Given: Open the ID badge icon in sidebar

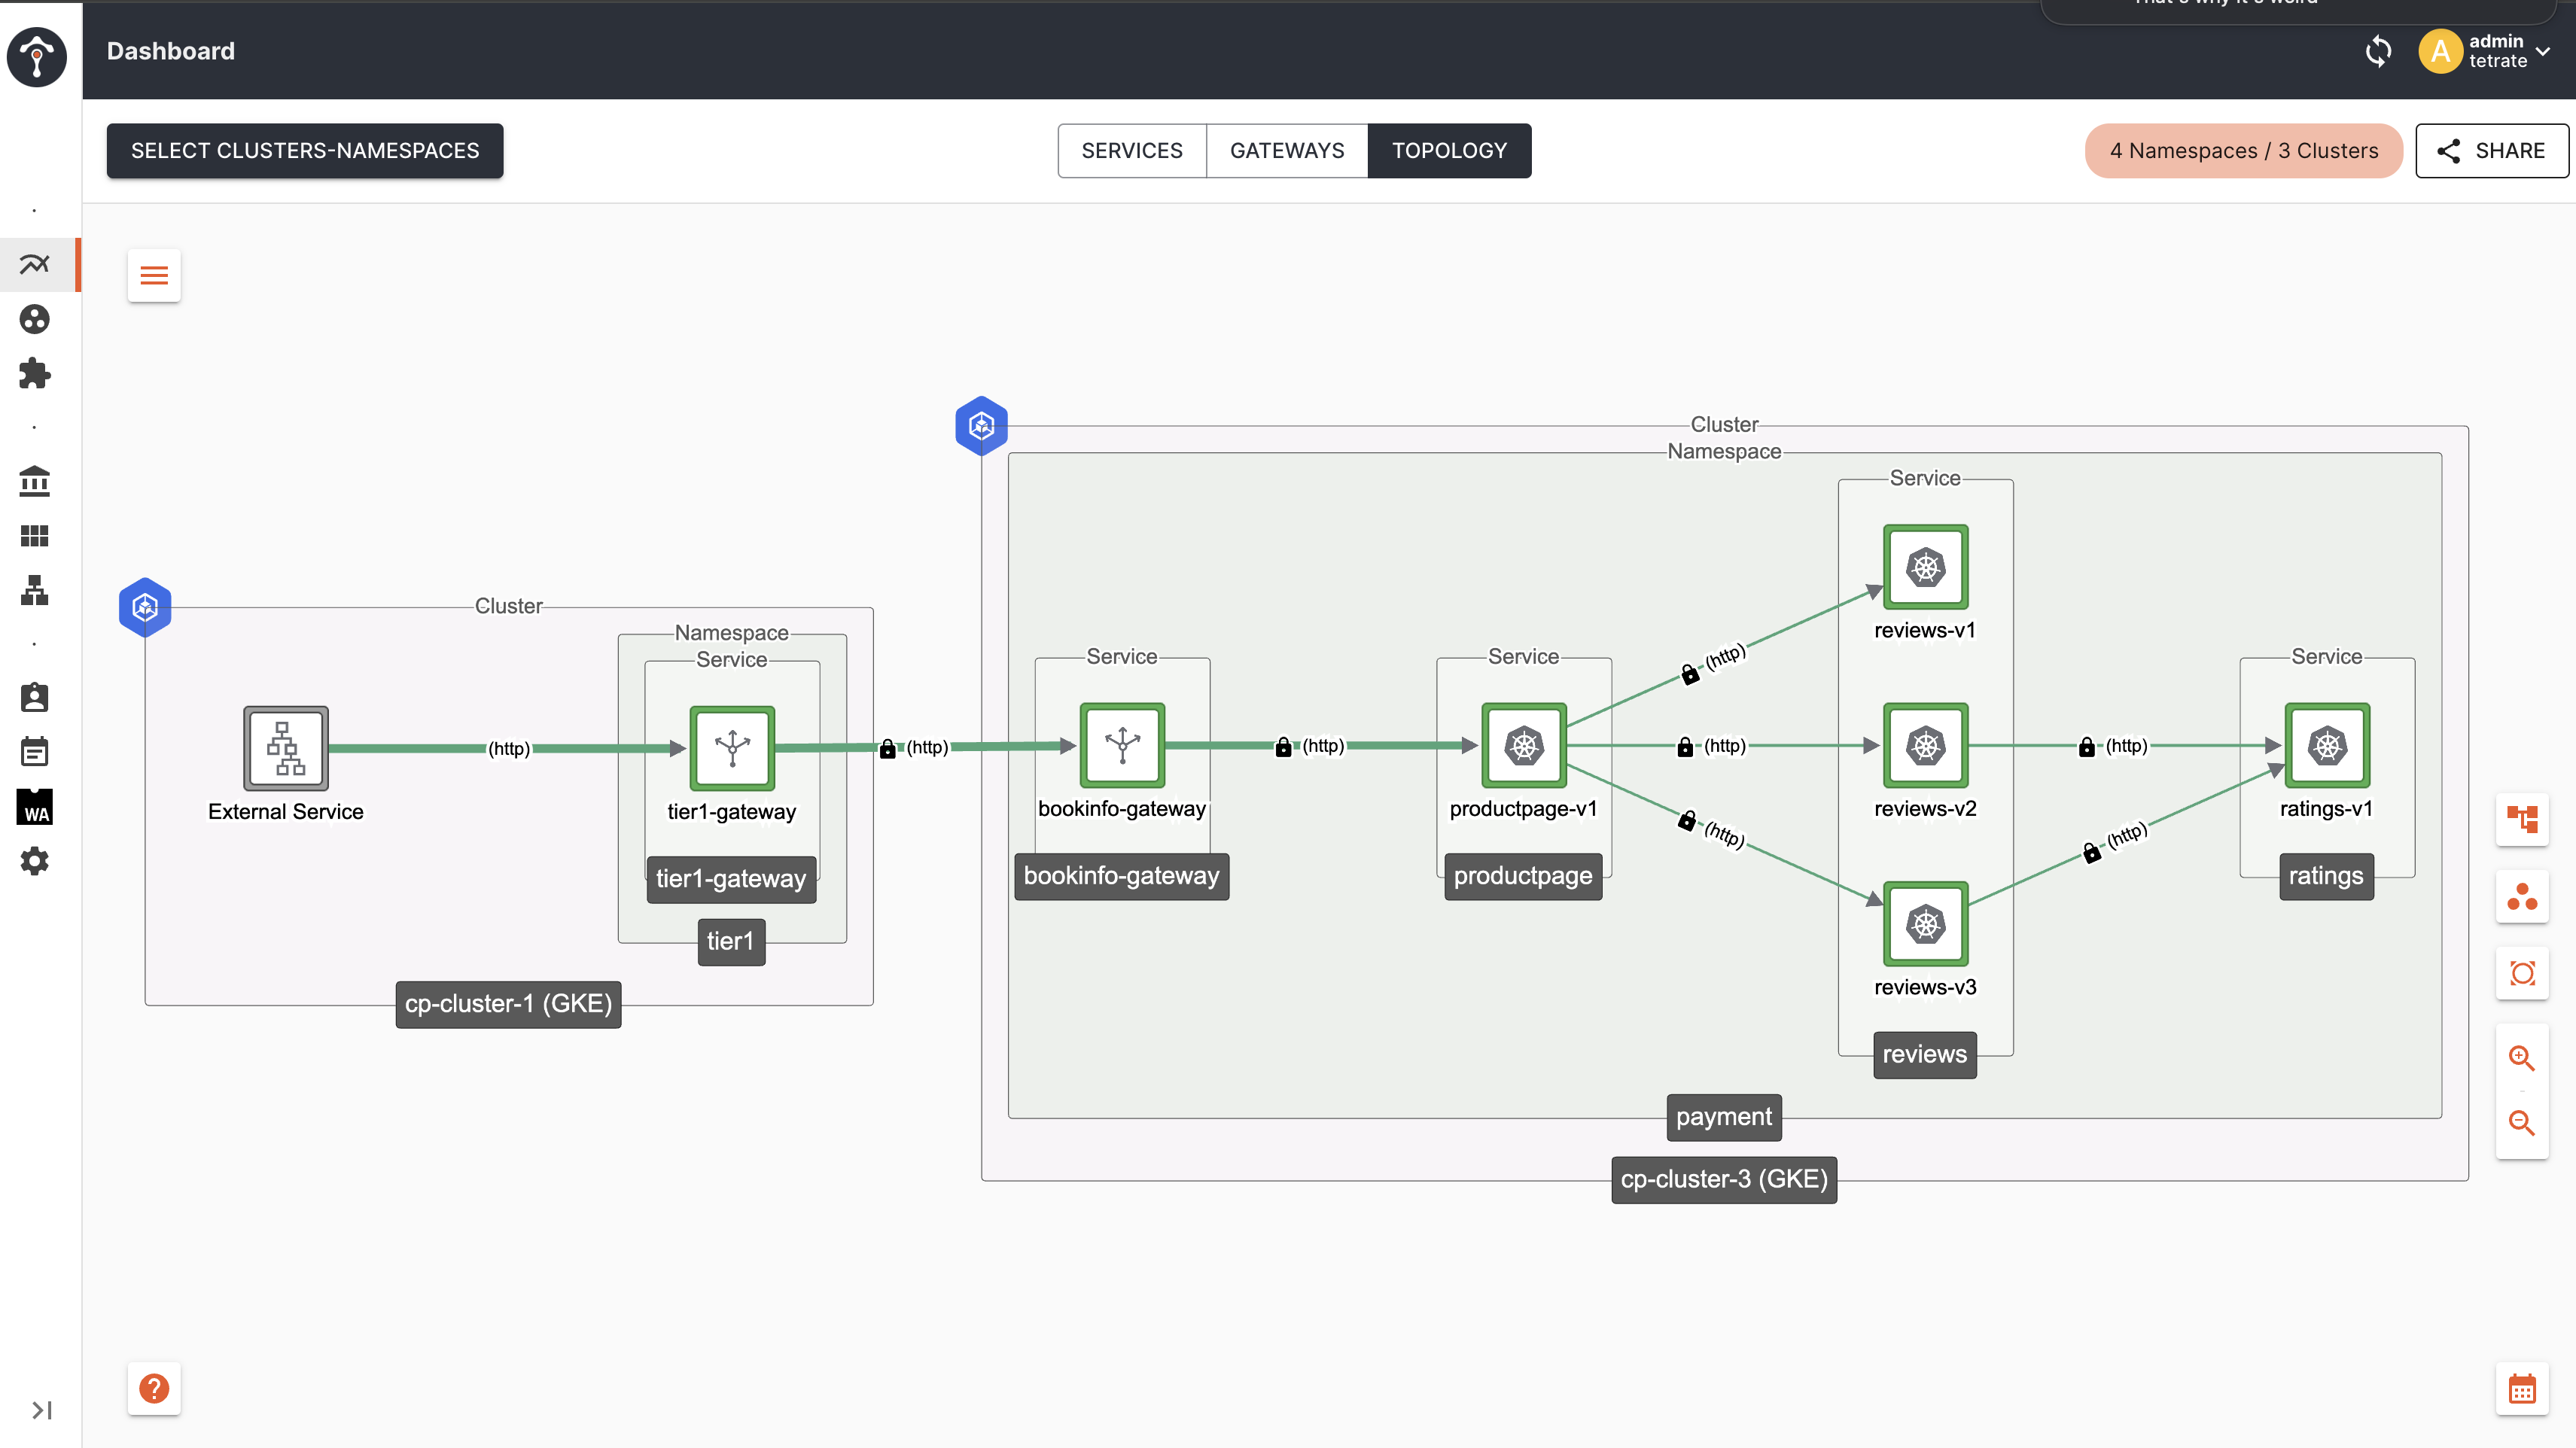Looking at the screenshot, I should point(34,698).
